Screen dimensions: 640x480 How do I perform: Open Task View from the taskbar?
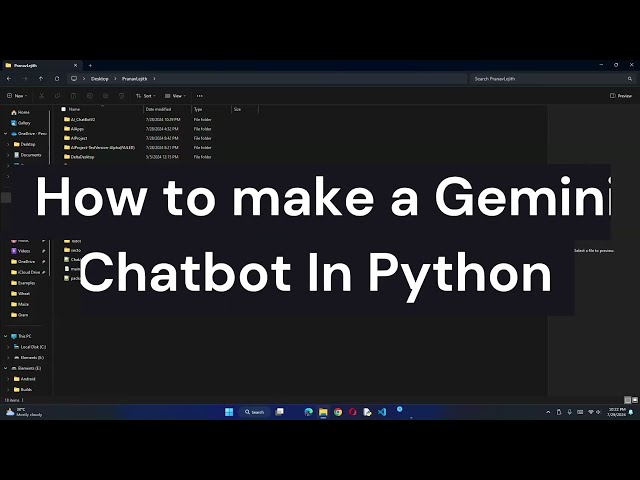[280, 412]
